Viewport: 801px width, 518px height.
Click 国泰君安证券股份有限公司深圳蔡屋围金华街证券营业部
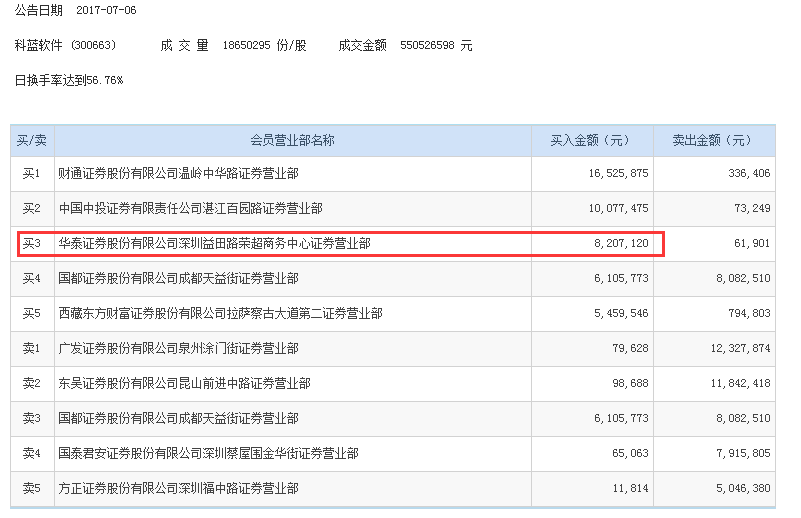[x=208, y=454]
